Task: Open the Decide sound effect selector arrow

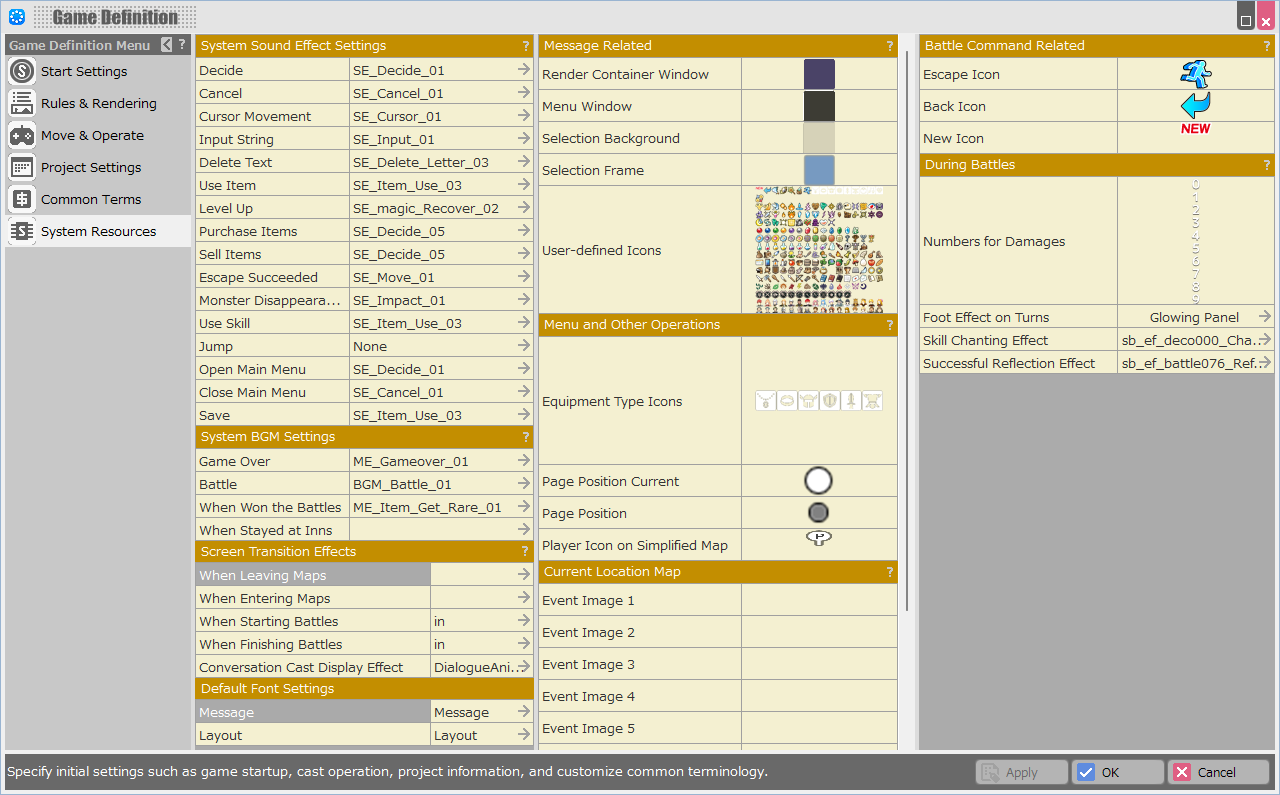Action: tap(524, 70)
